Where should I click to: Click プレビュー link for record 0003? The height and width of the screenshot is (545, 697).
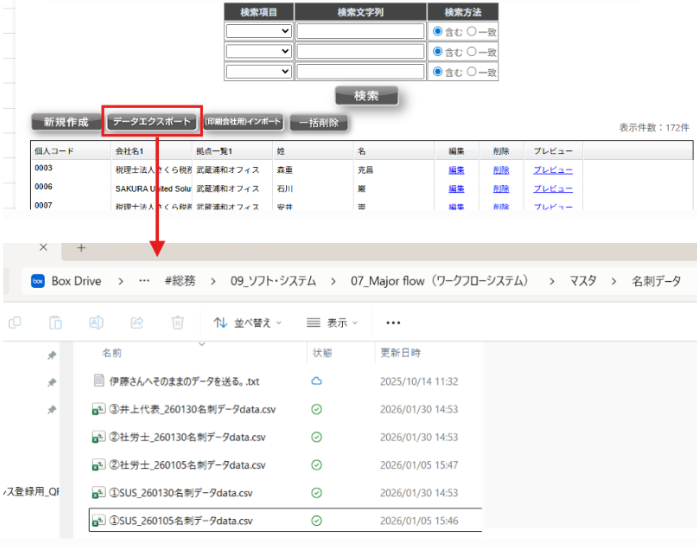click(552, 170)
